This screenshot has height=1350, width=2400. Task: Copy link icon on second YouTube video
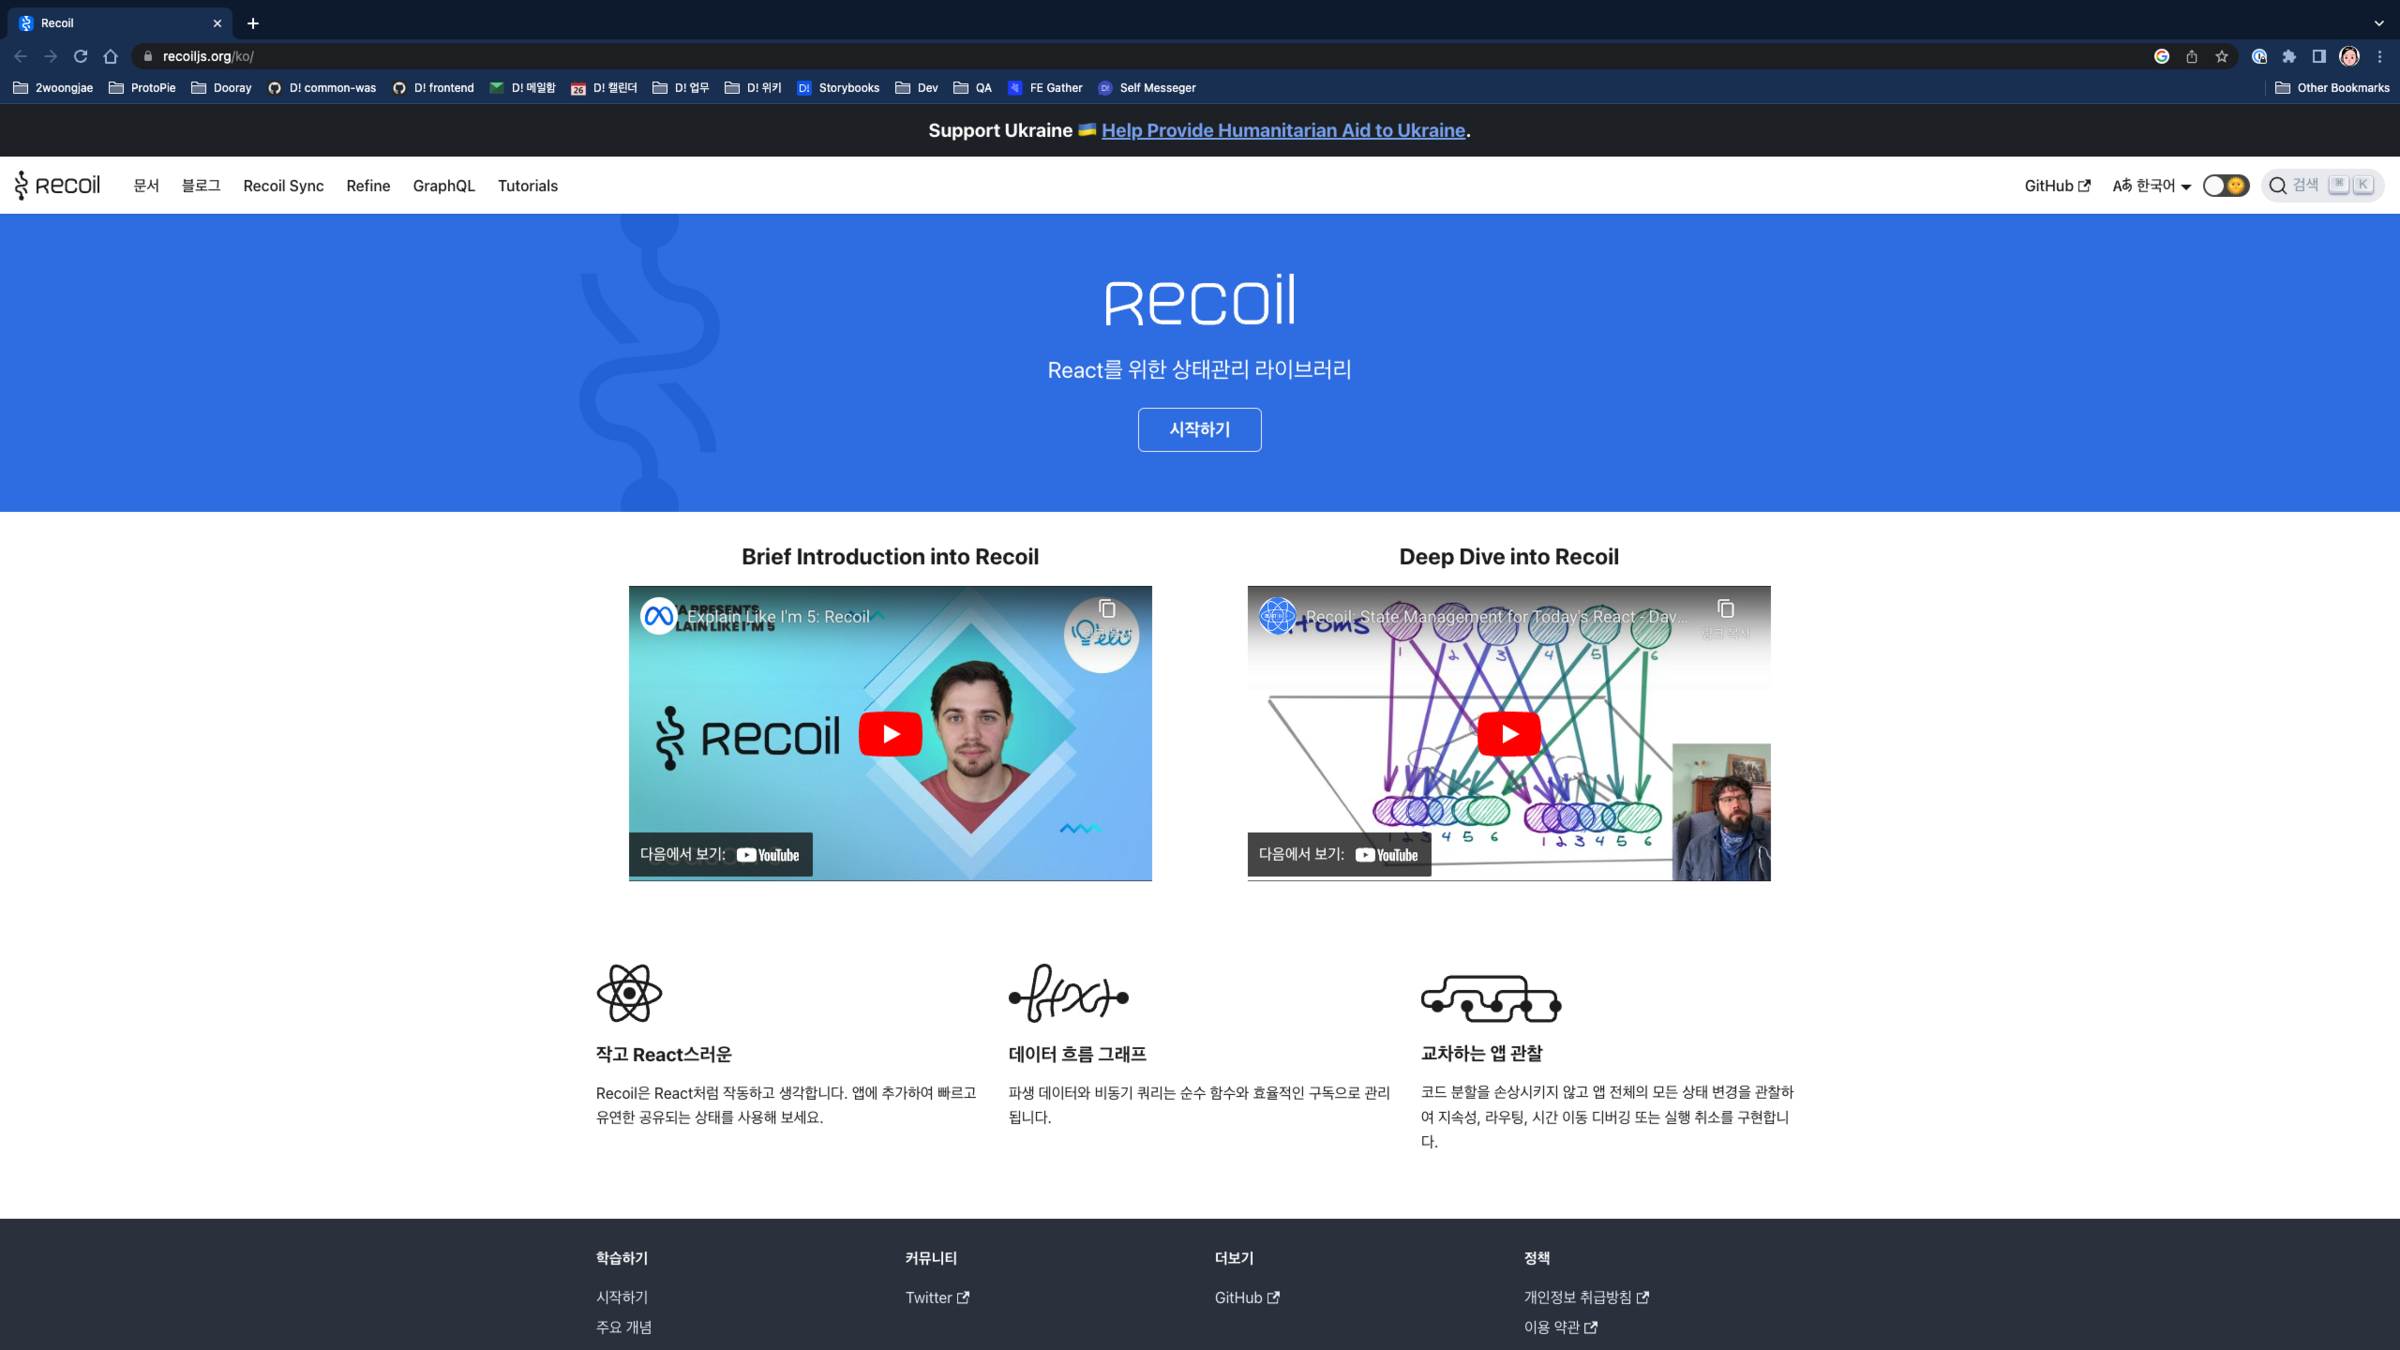(x=1725, y=609)
